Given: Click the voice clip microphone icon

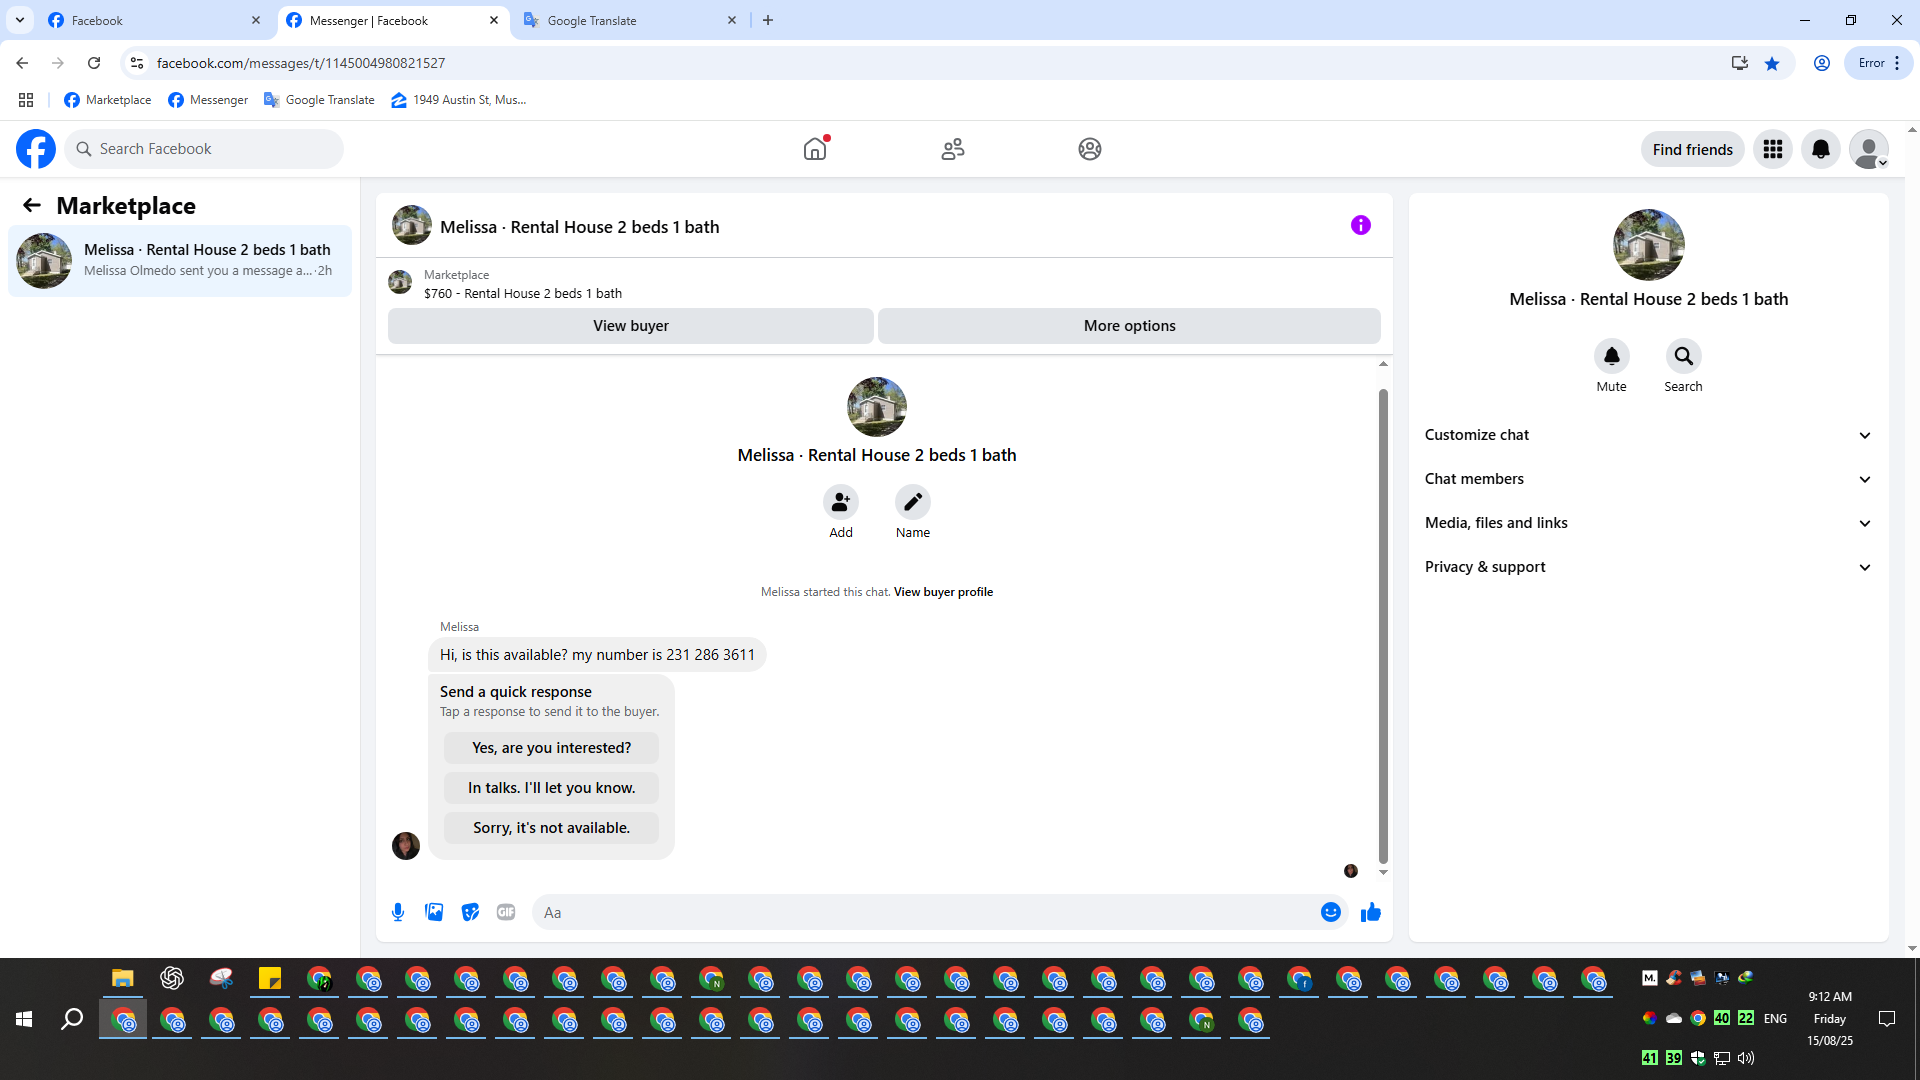Looking at the screenshot, I should click(x=398, y=912).
